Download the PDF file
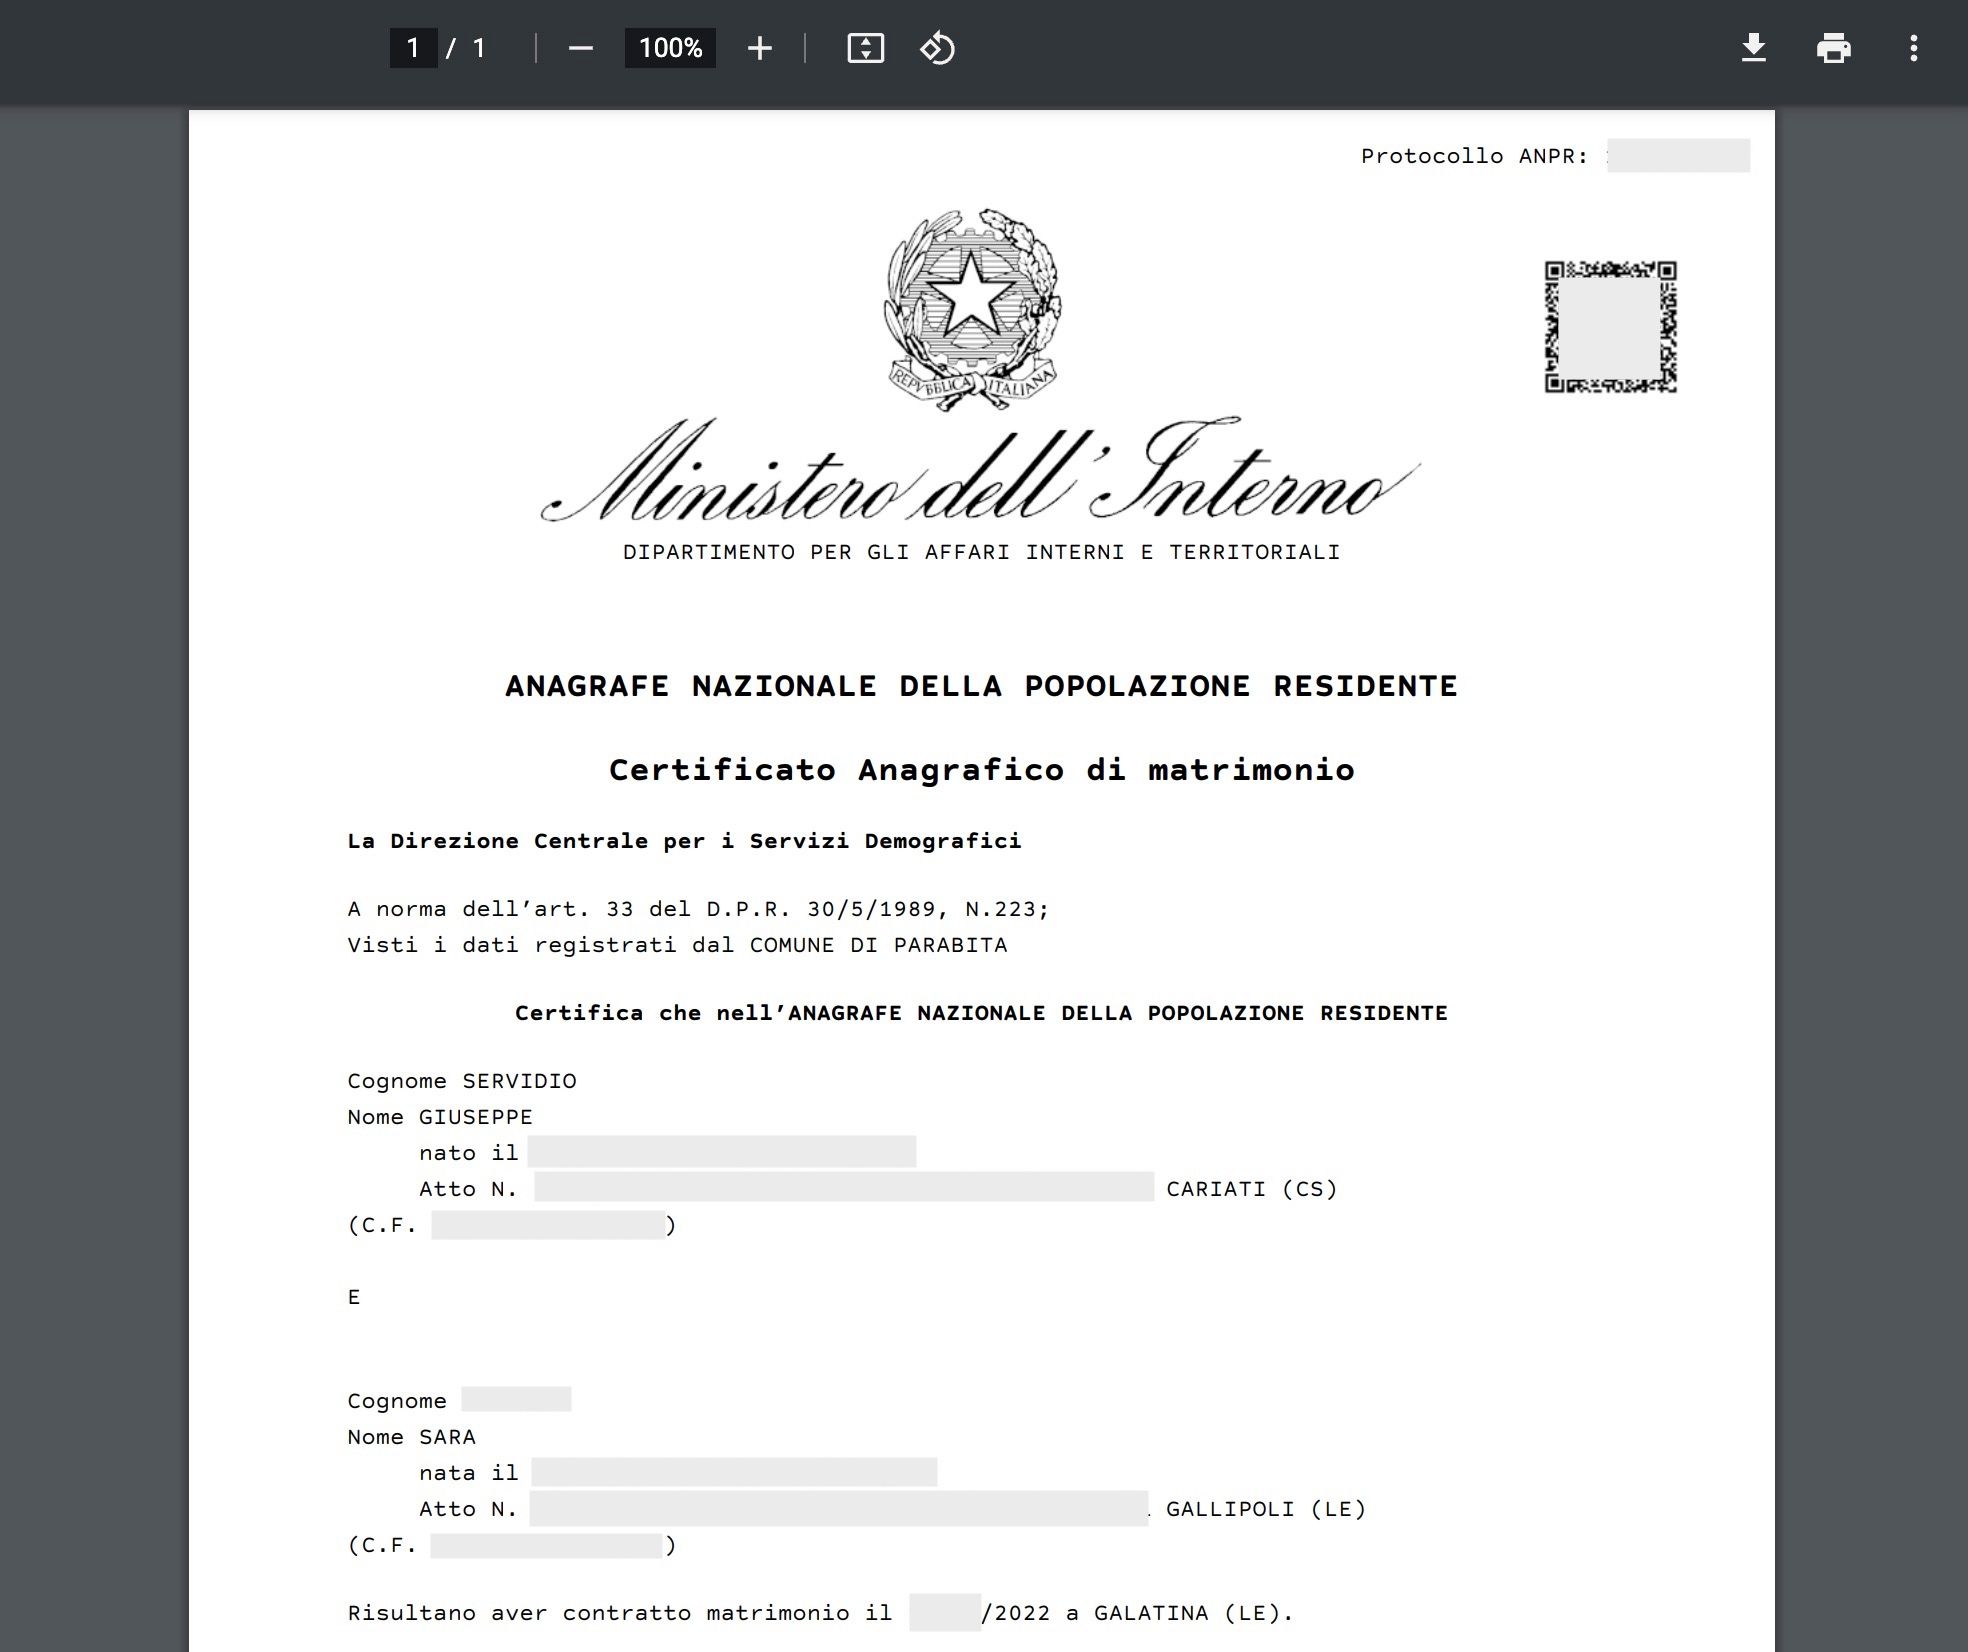The width and height of the screenshot is (1968, 1652). [1753, 48]
